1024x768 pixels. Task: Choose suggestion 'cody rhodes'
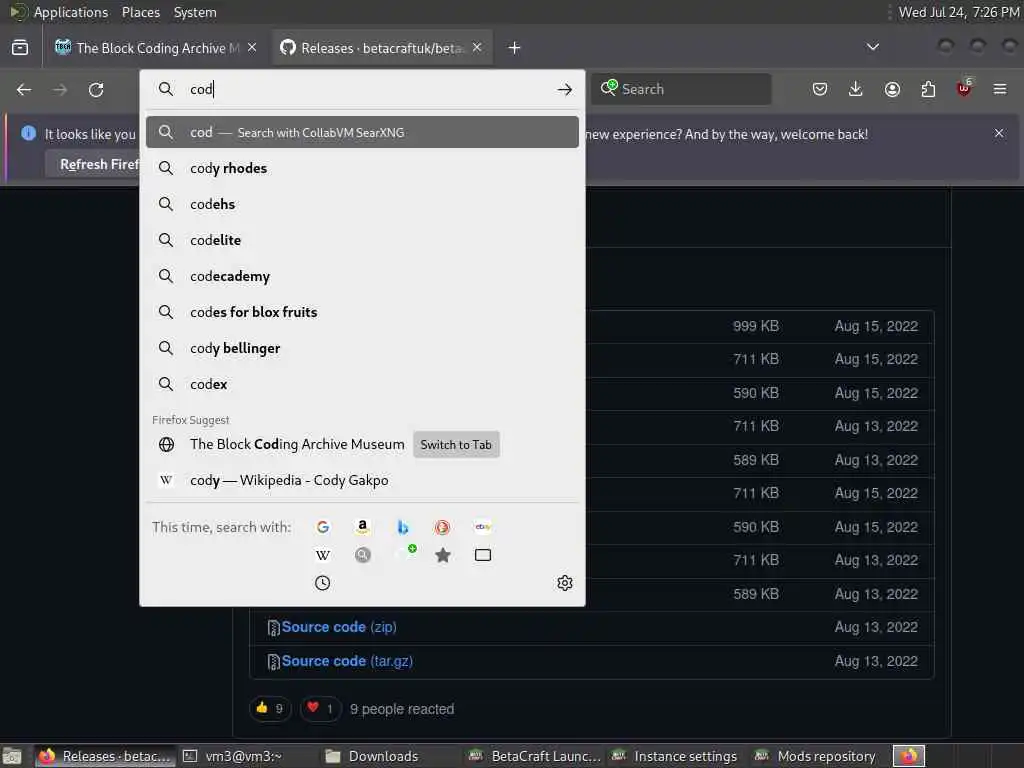(362, 168)
